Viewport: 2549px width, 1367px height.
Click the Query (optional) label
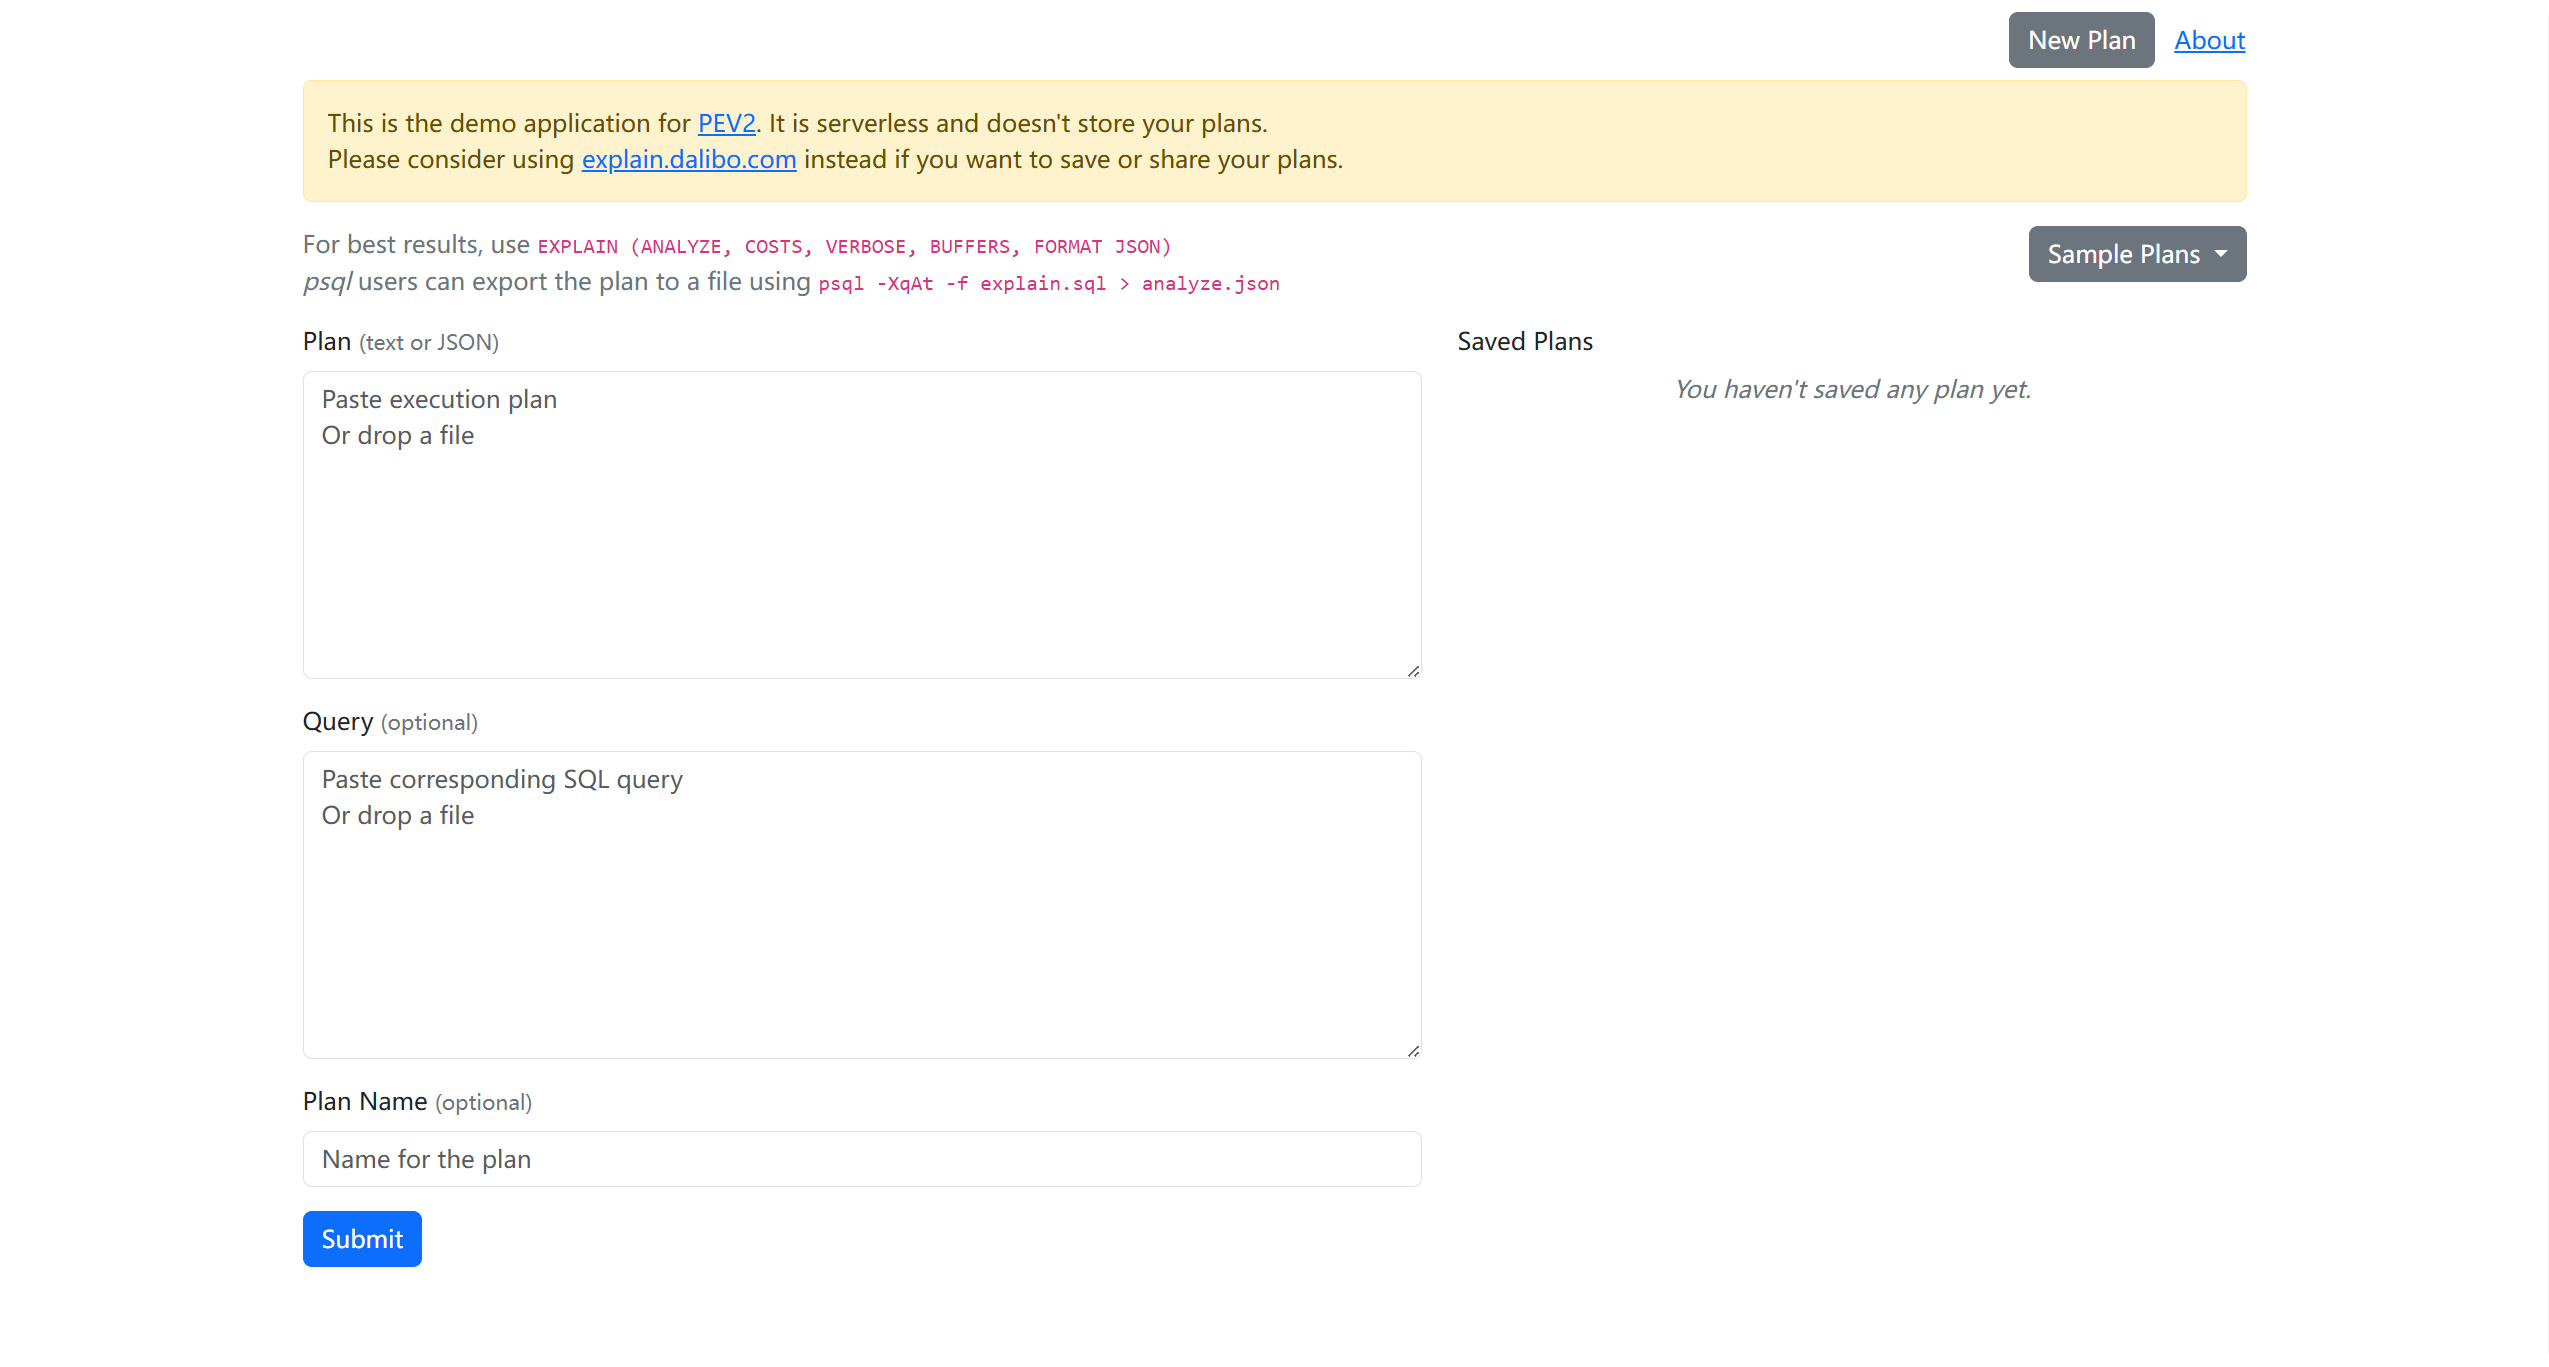click(390, 722)
